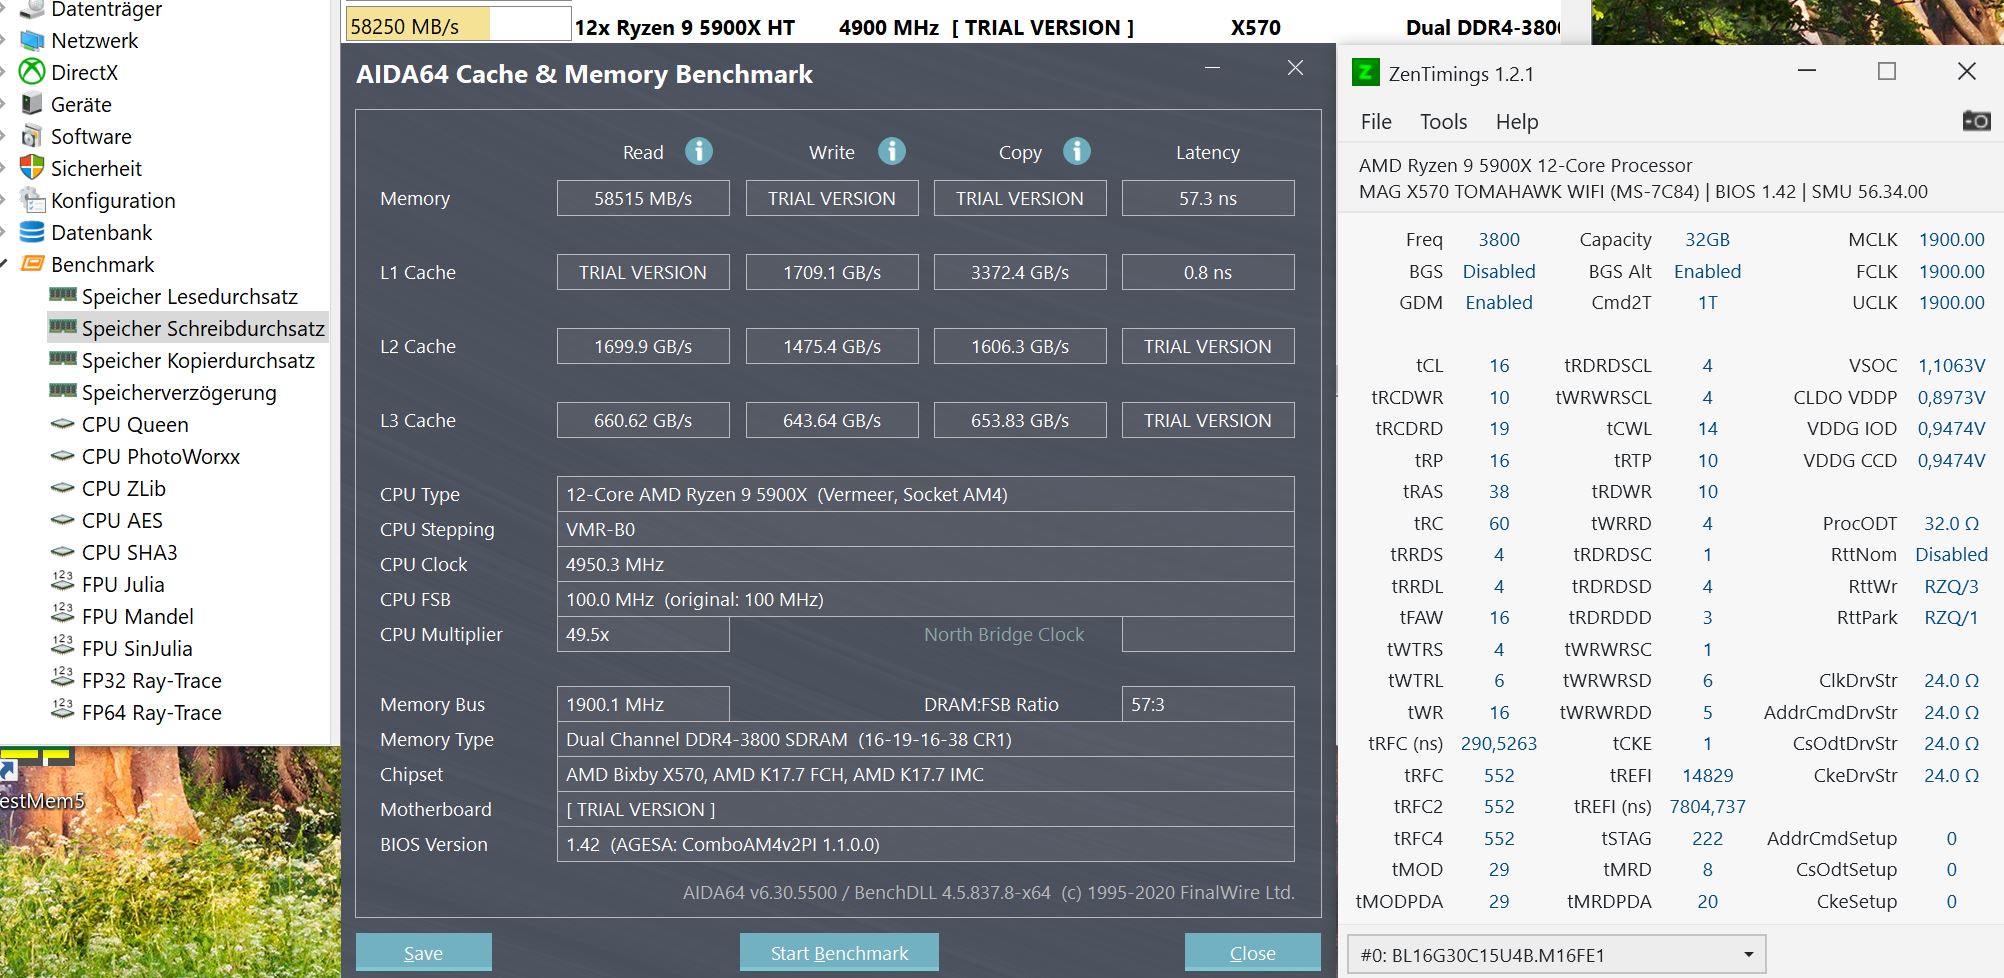Click the L1 Cache Write value 1709.1 GB/s
Viewport: 2004px width, 978px height.
coord(832,272)
